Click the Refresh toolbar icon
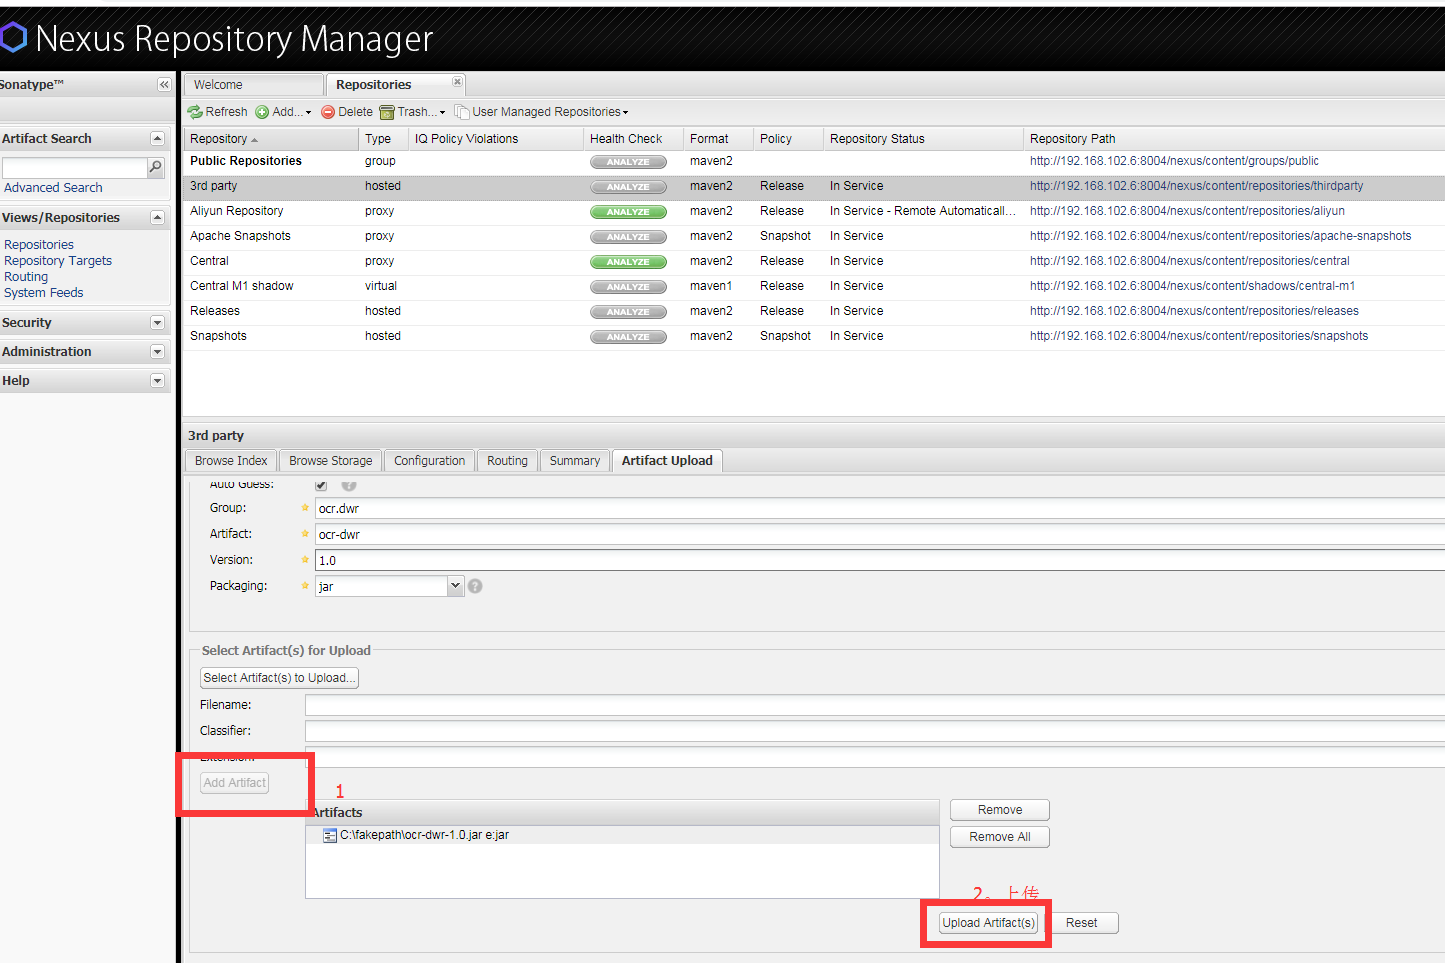Screen dimensions: 1445x963 click(195, 112)
